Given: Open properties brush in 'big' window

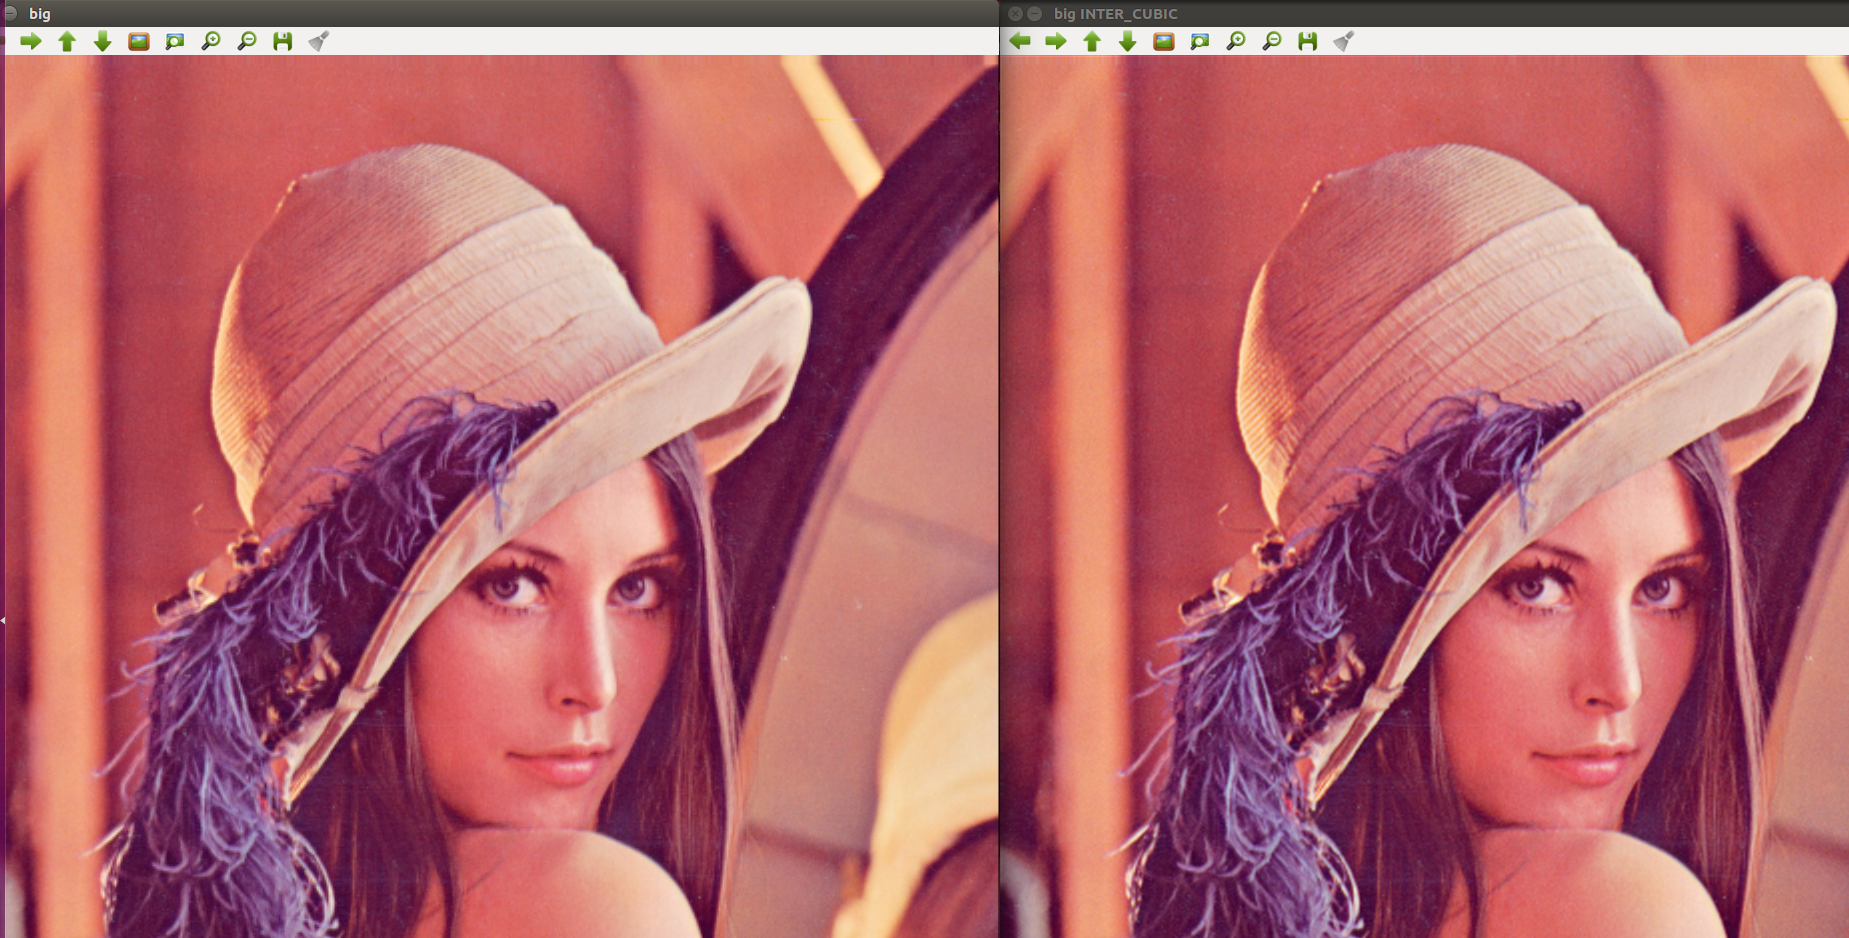Looking at the screenshot, I should point(319,41).
